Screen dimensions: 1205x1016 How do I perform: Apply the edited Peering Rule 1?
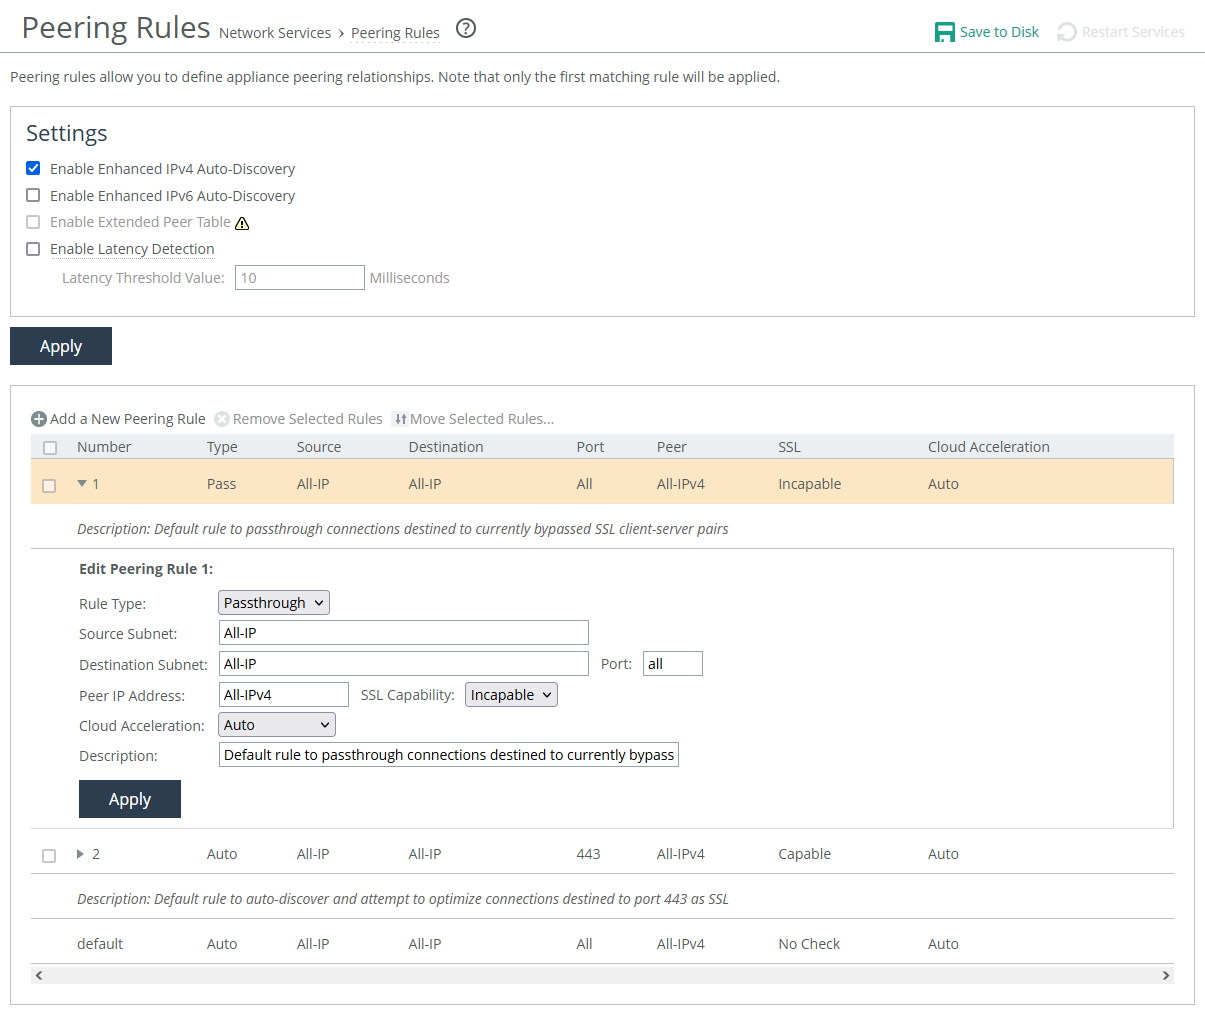tap(130, 799)
